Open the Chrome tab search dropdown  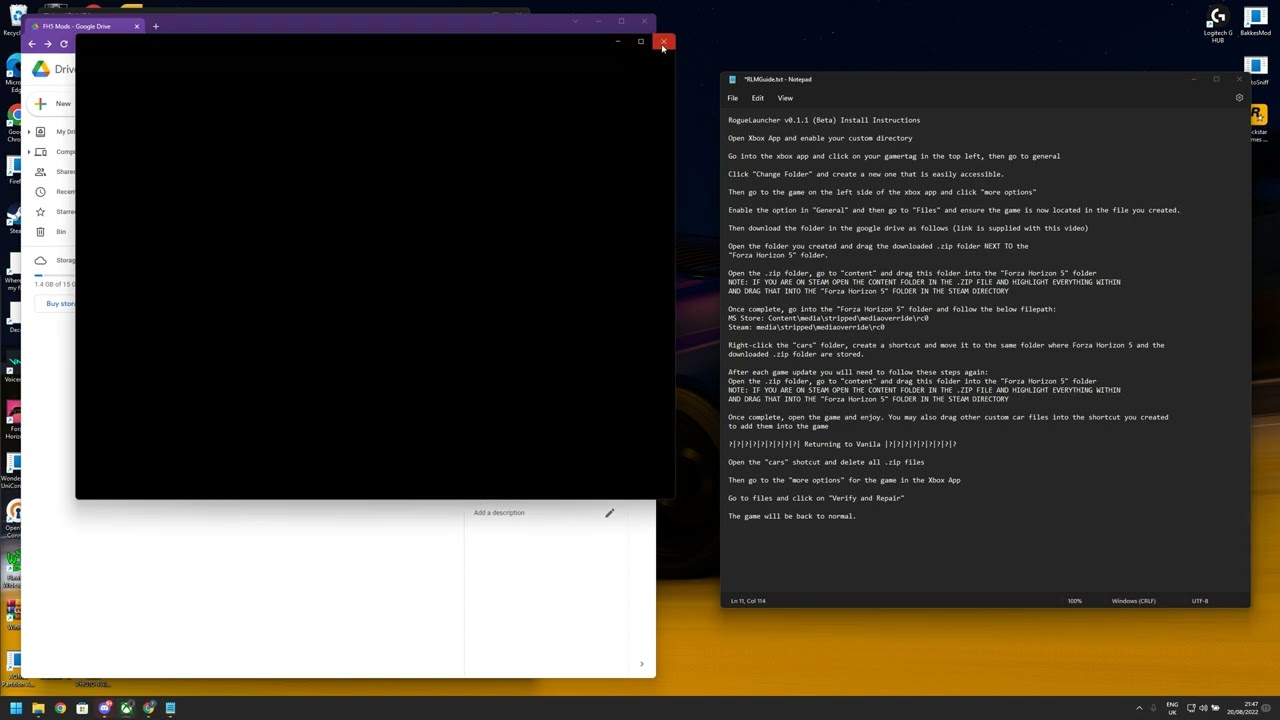[x=575, y=21]
